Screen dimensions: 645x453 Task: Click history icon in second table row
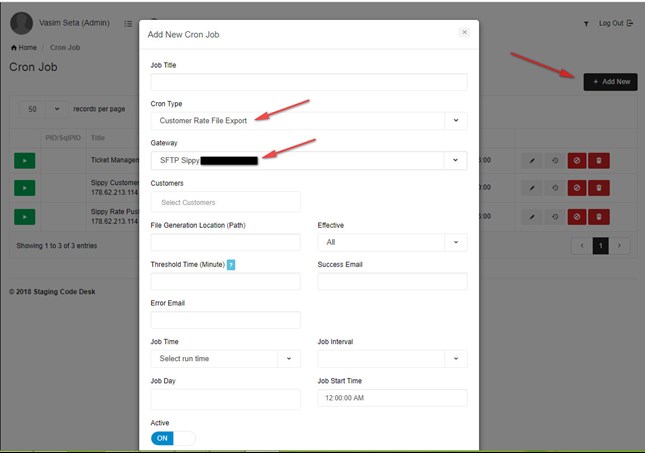point(554,188)
